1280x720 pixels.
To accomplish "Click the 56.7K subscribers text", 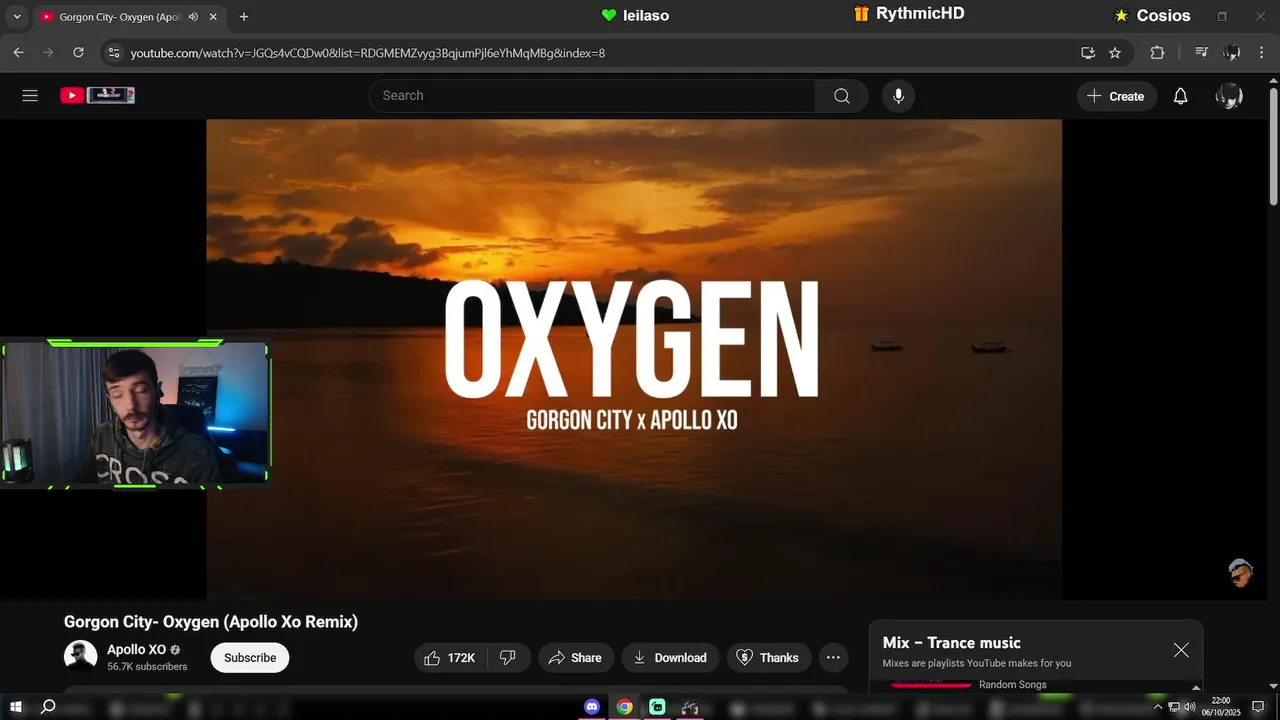I will coord(147,667).
